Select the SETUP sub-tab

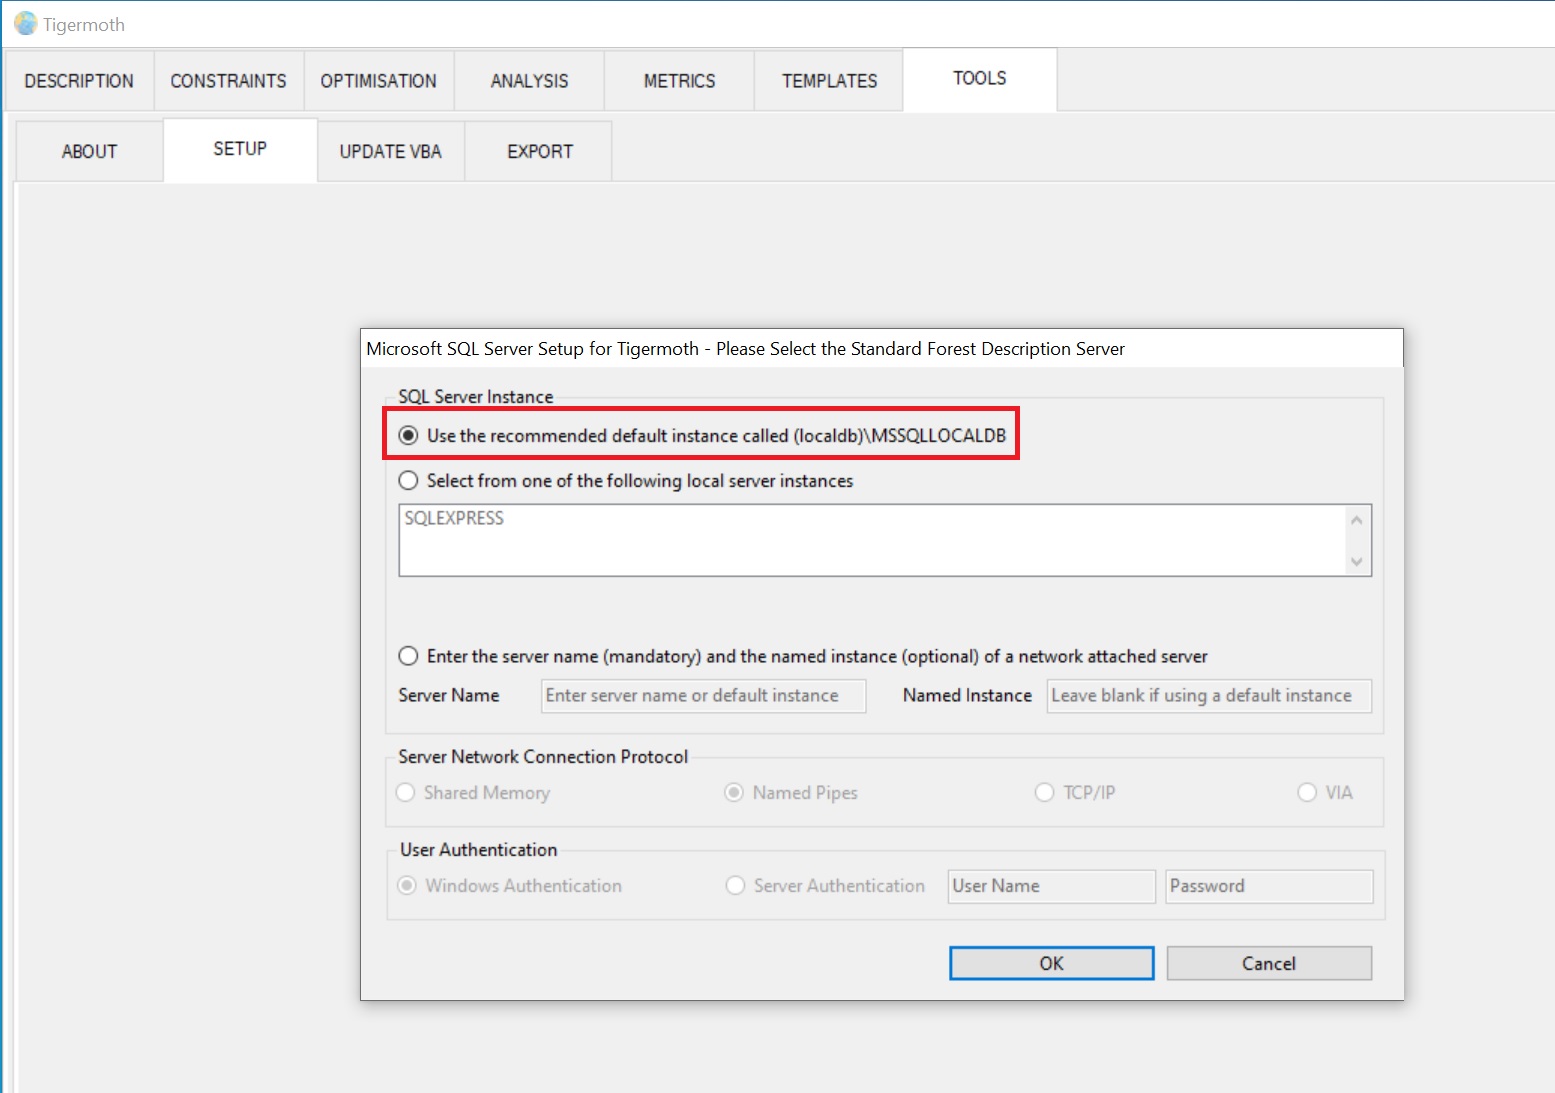coord(240,150)
